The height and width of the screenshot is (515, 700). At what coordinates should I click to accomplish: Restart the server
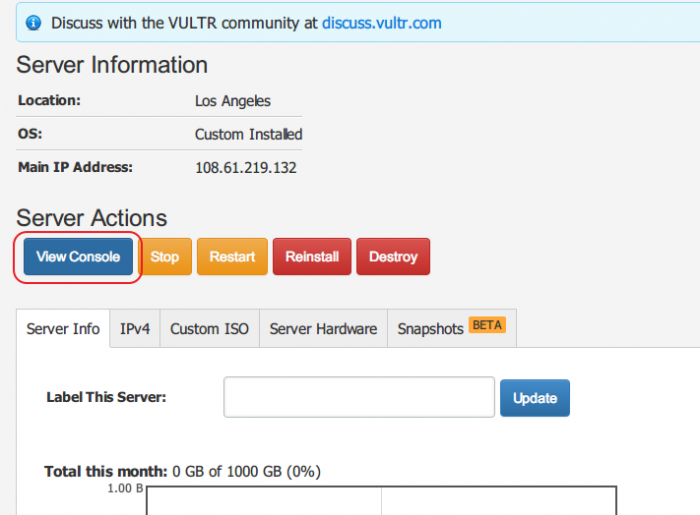232,257
